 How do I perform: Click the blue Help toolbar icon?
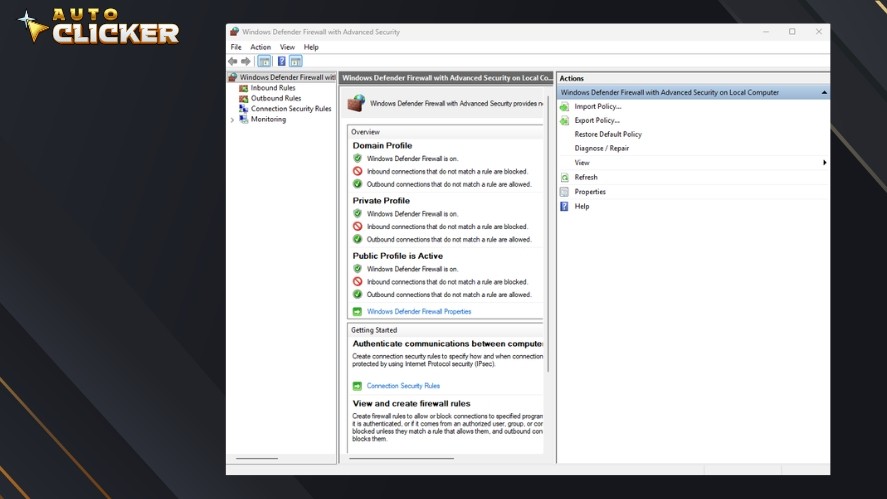point(281,61)
